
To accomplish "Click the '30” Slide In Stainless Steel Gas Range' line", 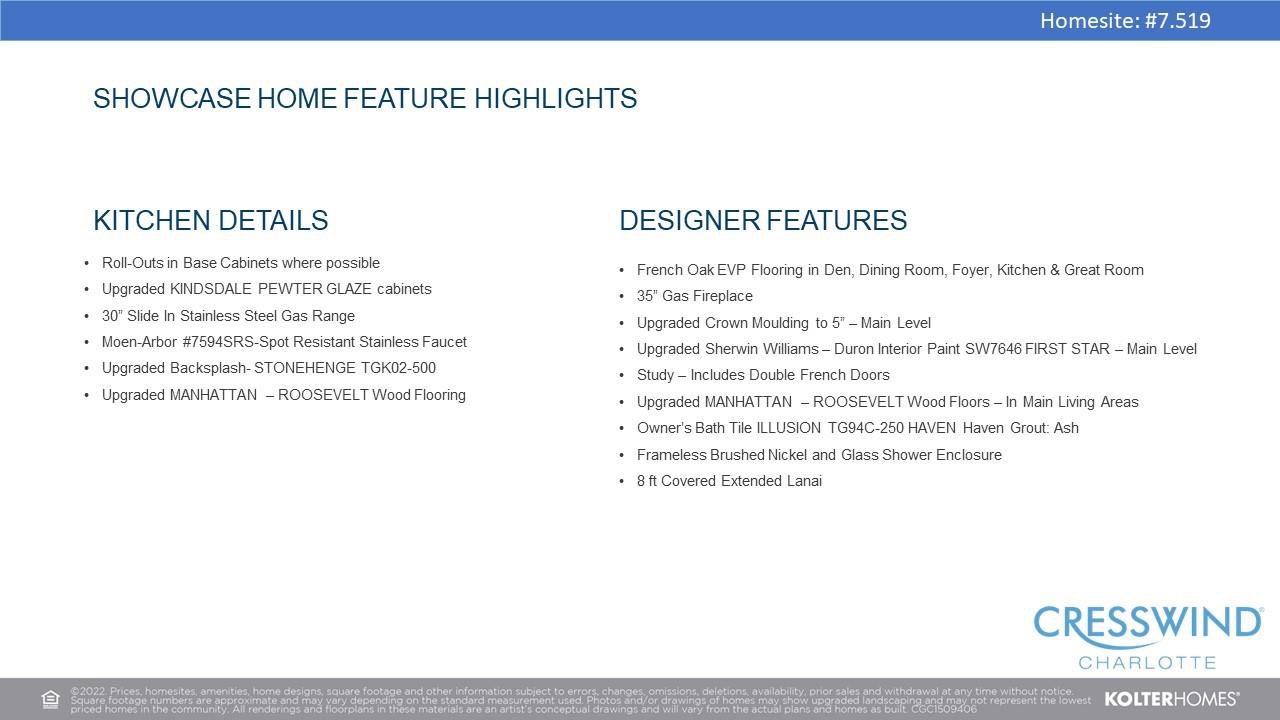I will tap(228, 316).
